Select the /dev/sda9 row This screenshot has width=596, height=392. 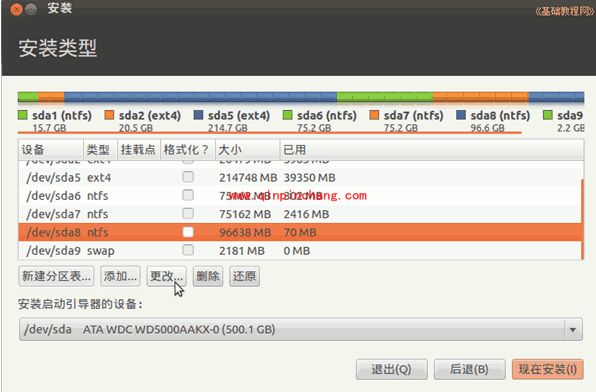click(x=300, y=250)
